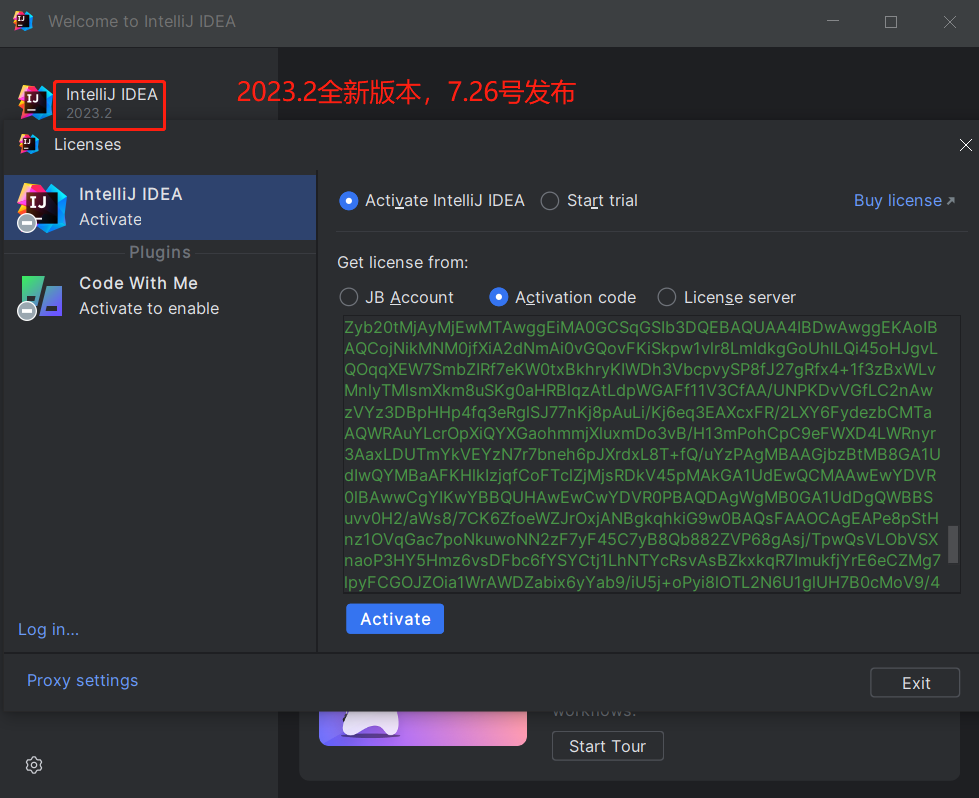Open the Buy license link

pyautogui.click(x=904, y=200)
